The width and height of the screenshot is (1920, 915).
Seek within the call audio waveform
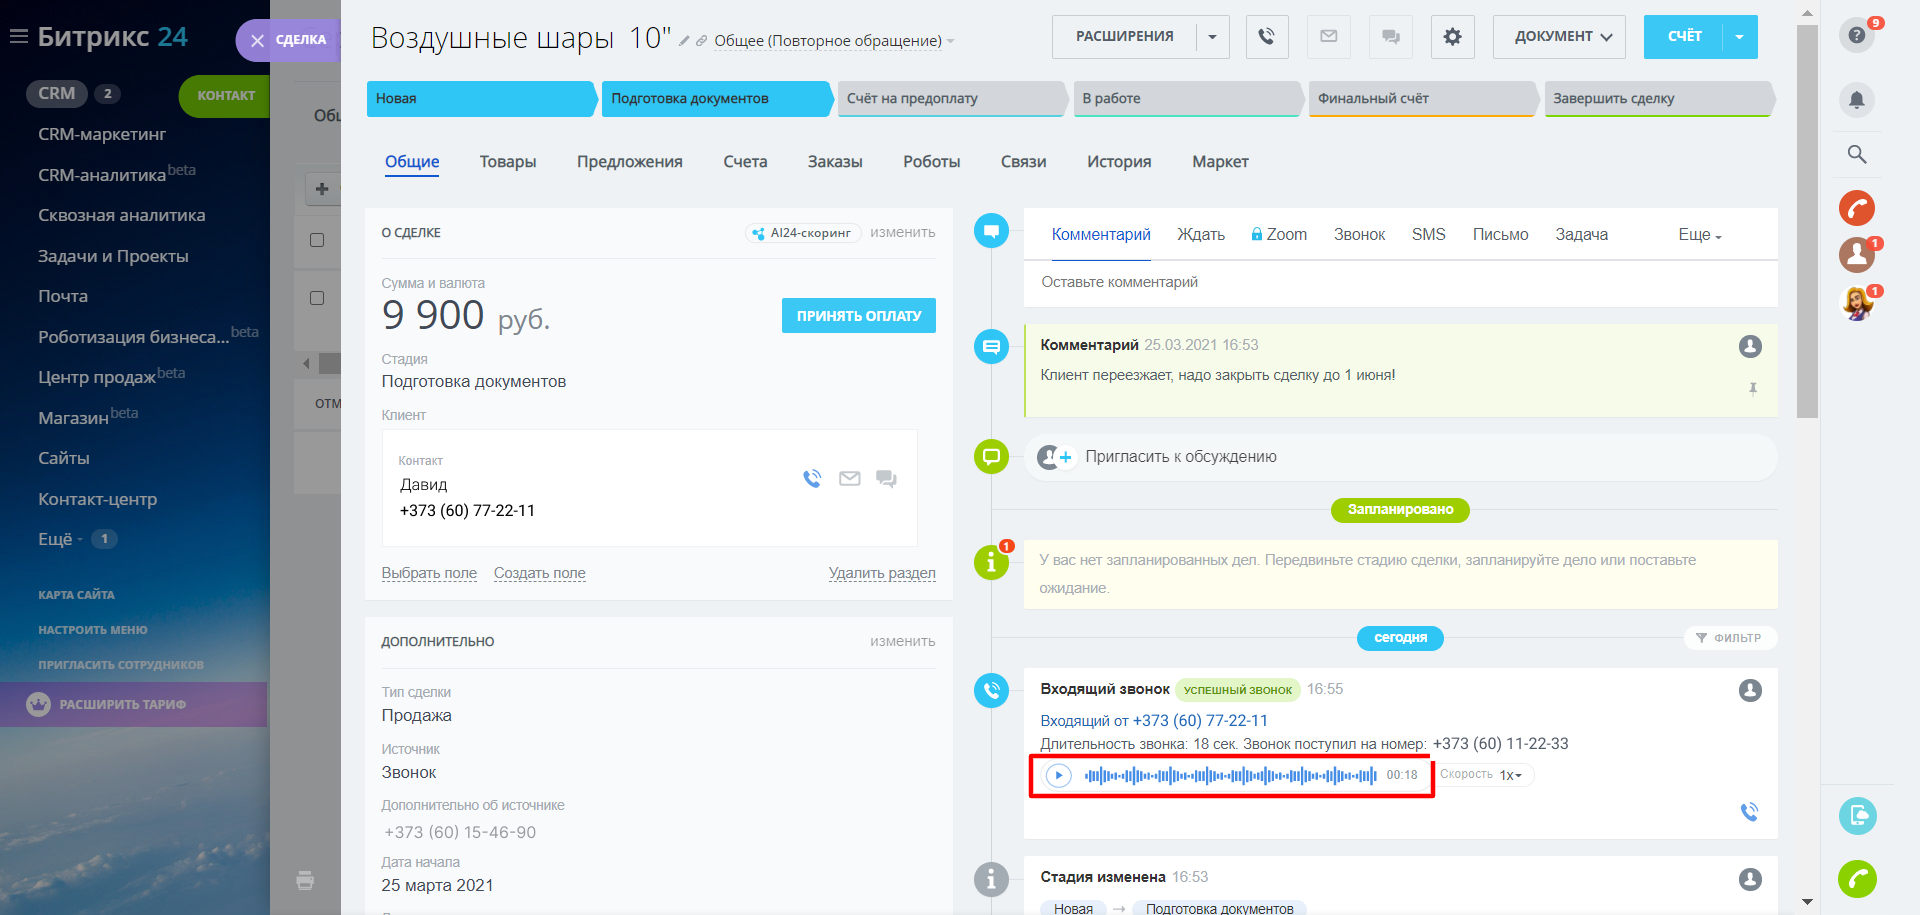point(1230,775)
